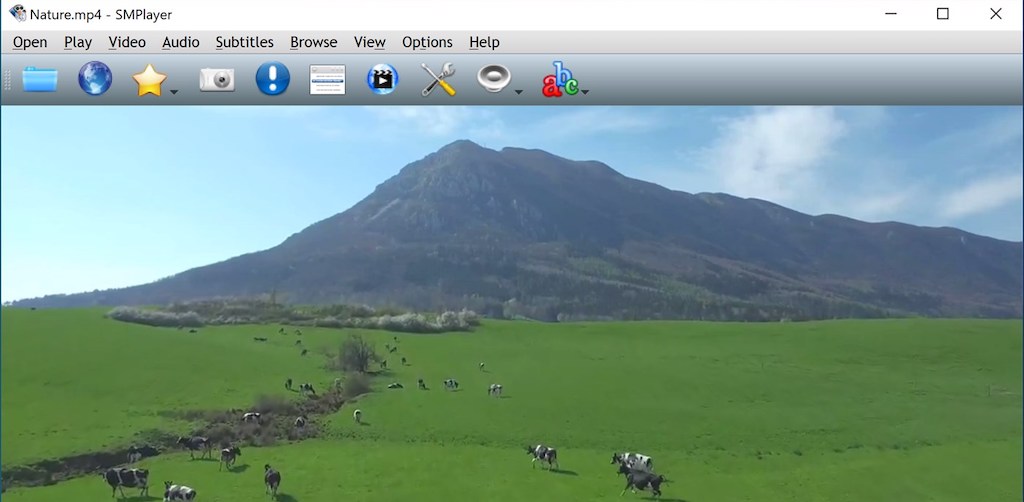1024x502 pixels.
Task: Open Preferences with the wrench-screwdriver icon
Action: [x=438, y=79]
